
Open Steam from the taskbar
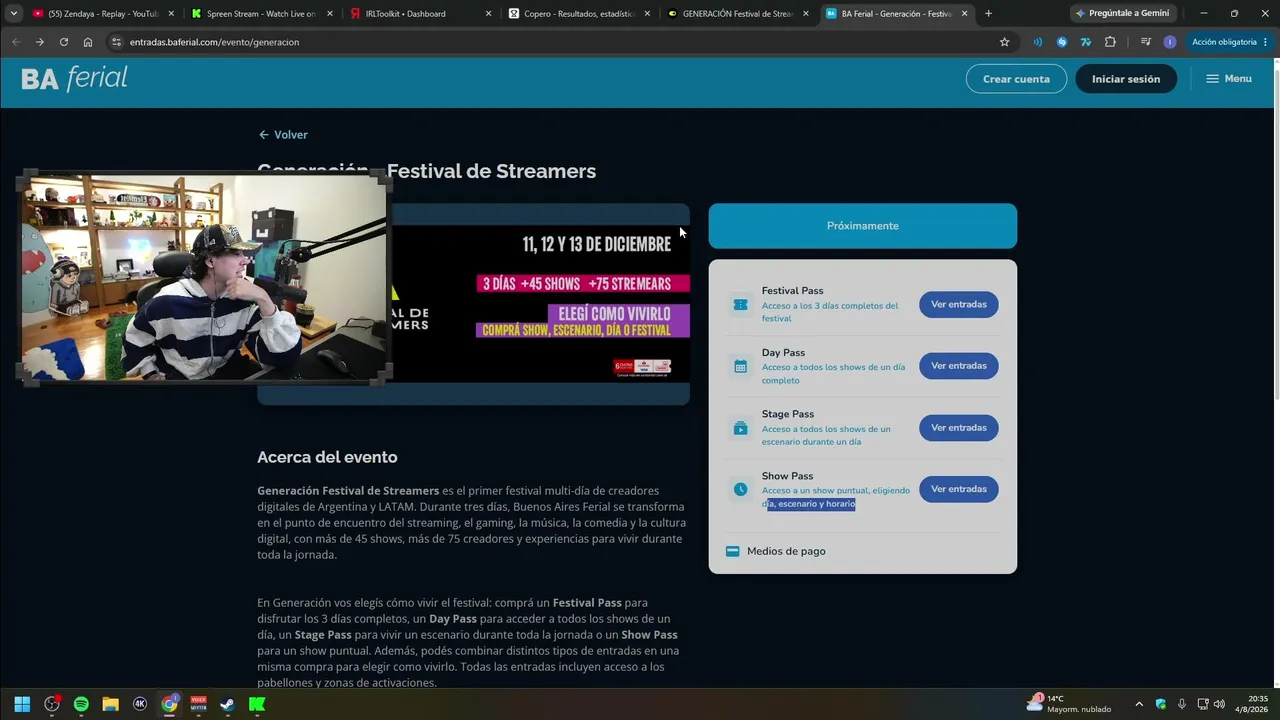227,704
